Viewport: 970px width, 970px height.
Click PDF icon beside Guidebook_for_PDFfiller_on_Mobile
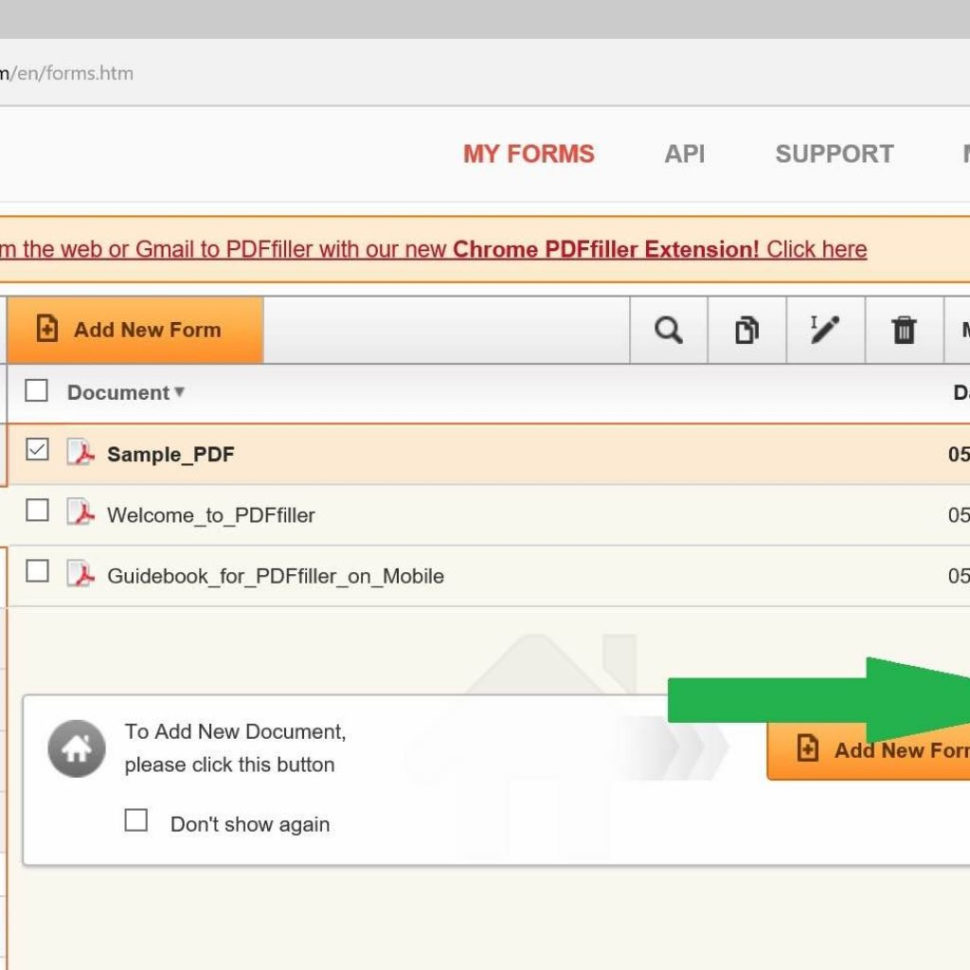tap(81, 573)
